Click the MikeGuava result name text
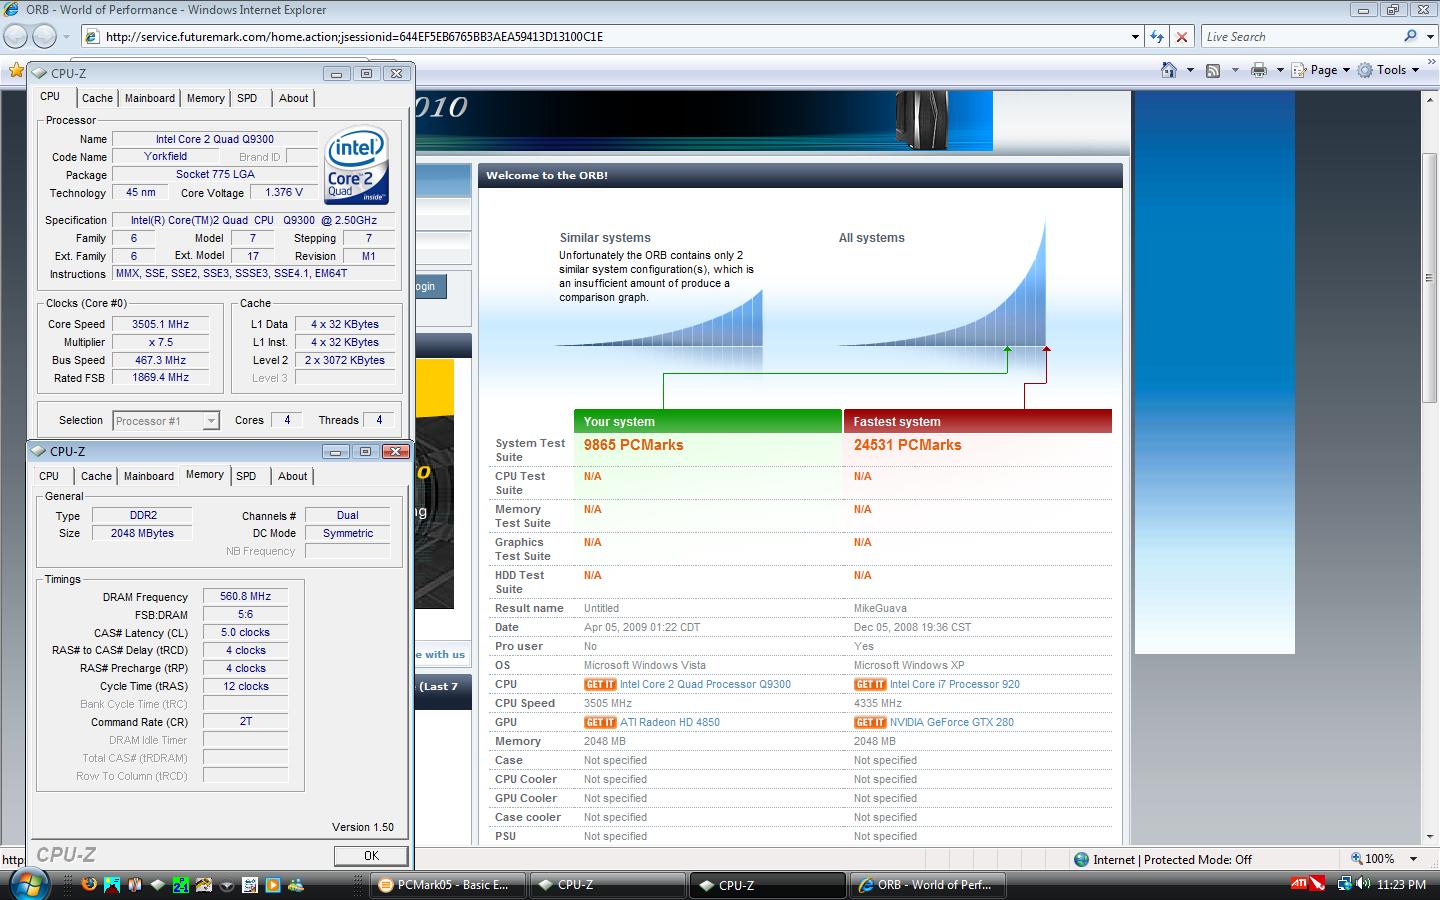This screenshot has height=900, width=1440. click(880, 608)
